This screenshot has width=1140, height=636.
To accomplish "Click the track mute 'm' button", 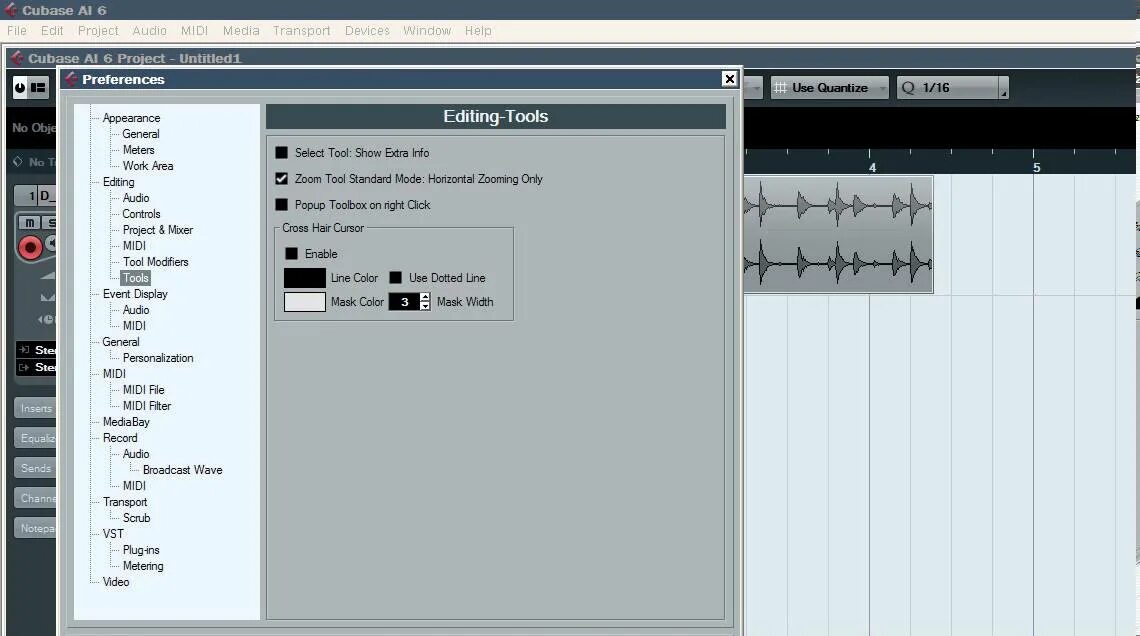I will [x=29, y=222].
